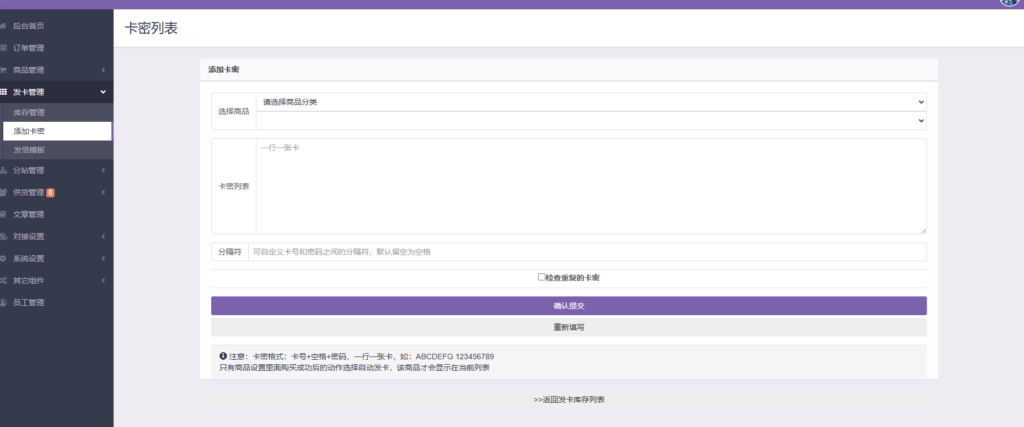Click the 分隔符 field label

(230, 251)
